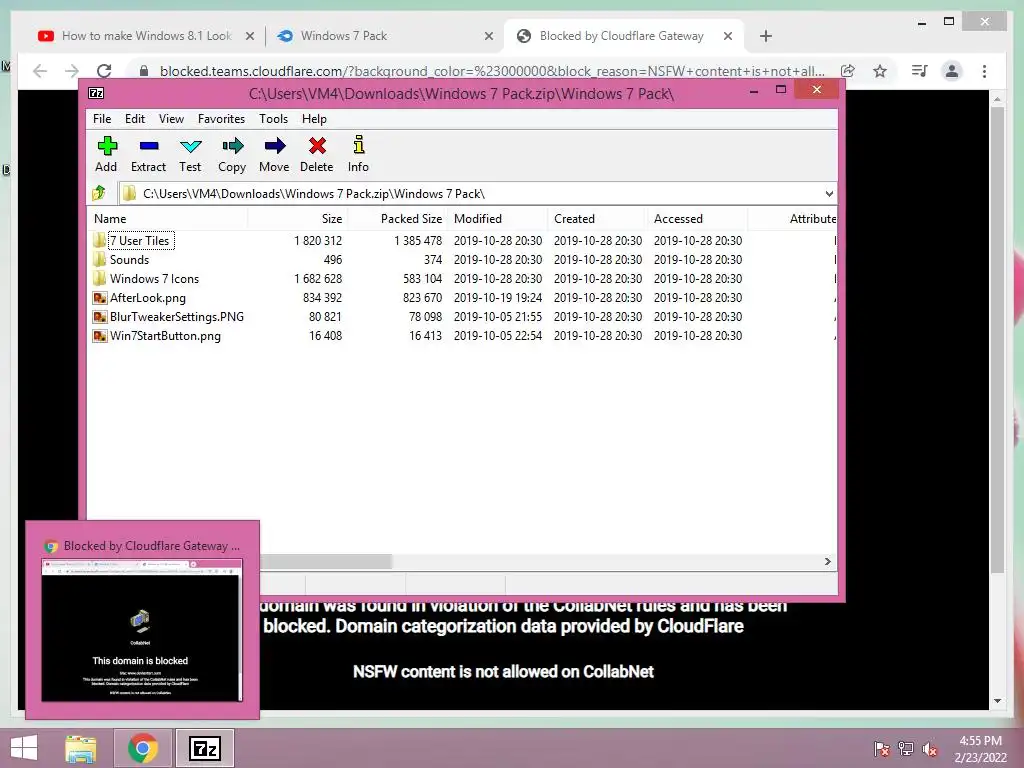Screen dimensions: 1024x768
Task: Click the Test archive icon
Action: (x=191, y=146)
